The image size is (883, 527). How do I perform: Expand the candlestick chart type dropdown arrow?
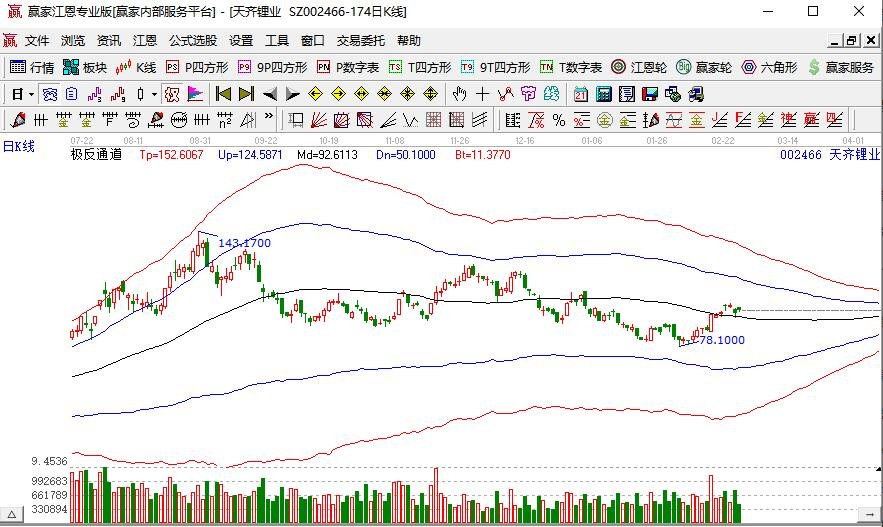(154, 95)
